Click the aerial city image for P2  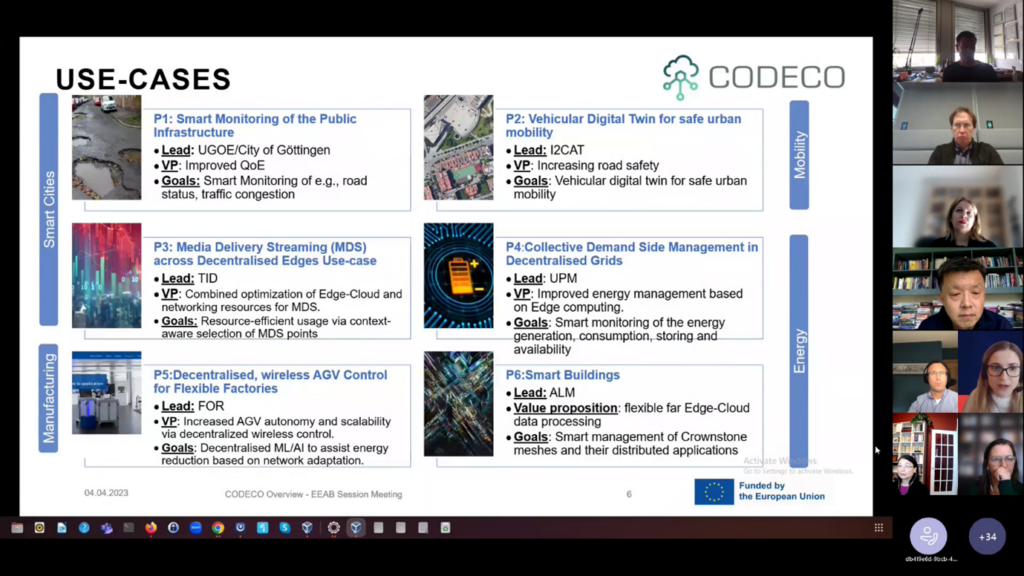click(x=458, y=148)
